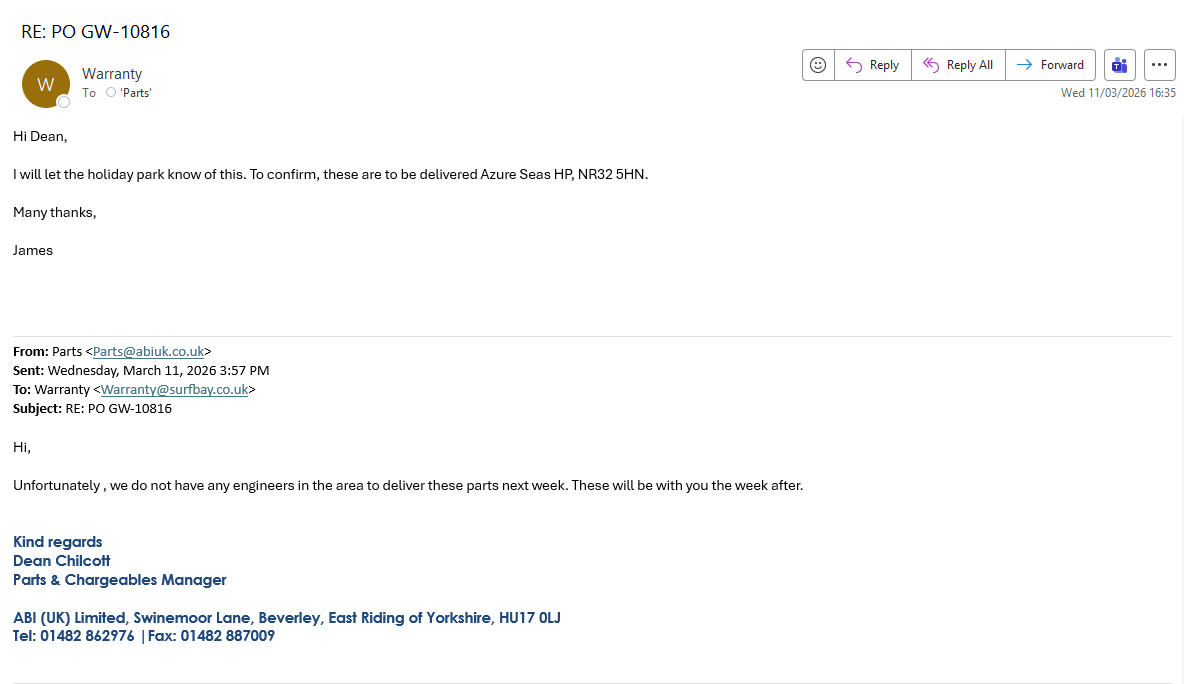The width and height of the screenshot is (1184, 684).
Task: Share the email to Teams
Action: [x=1120, y=65]
